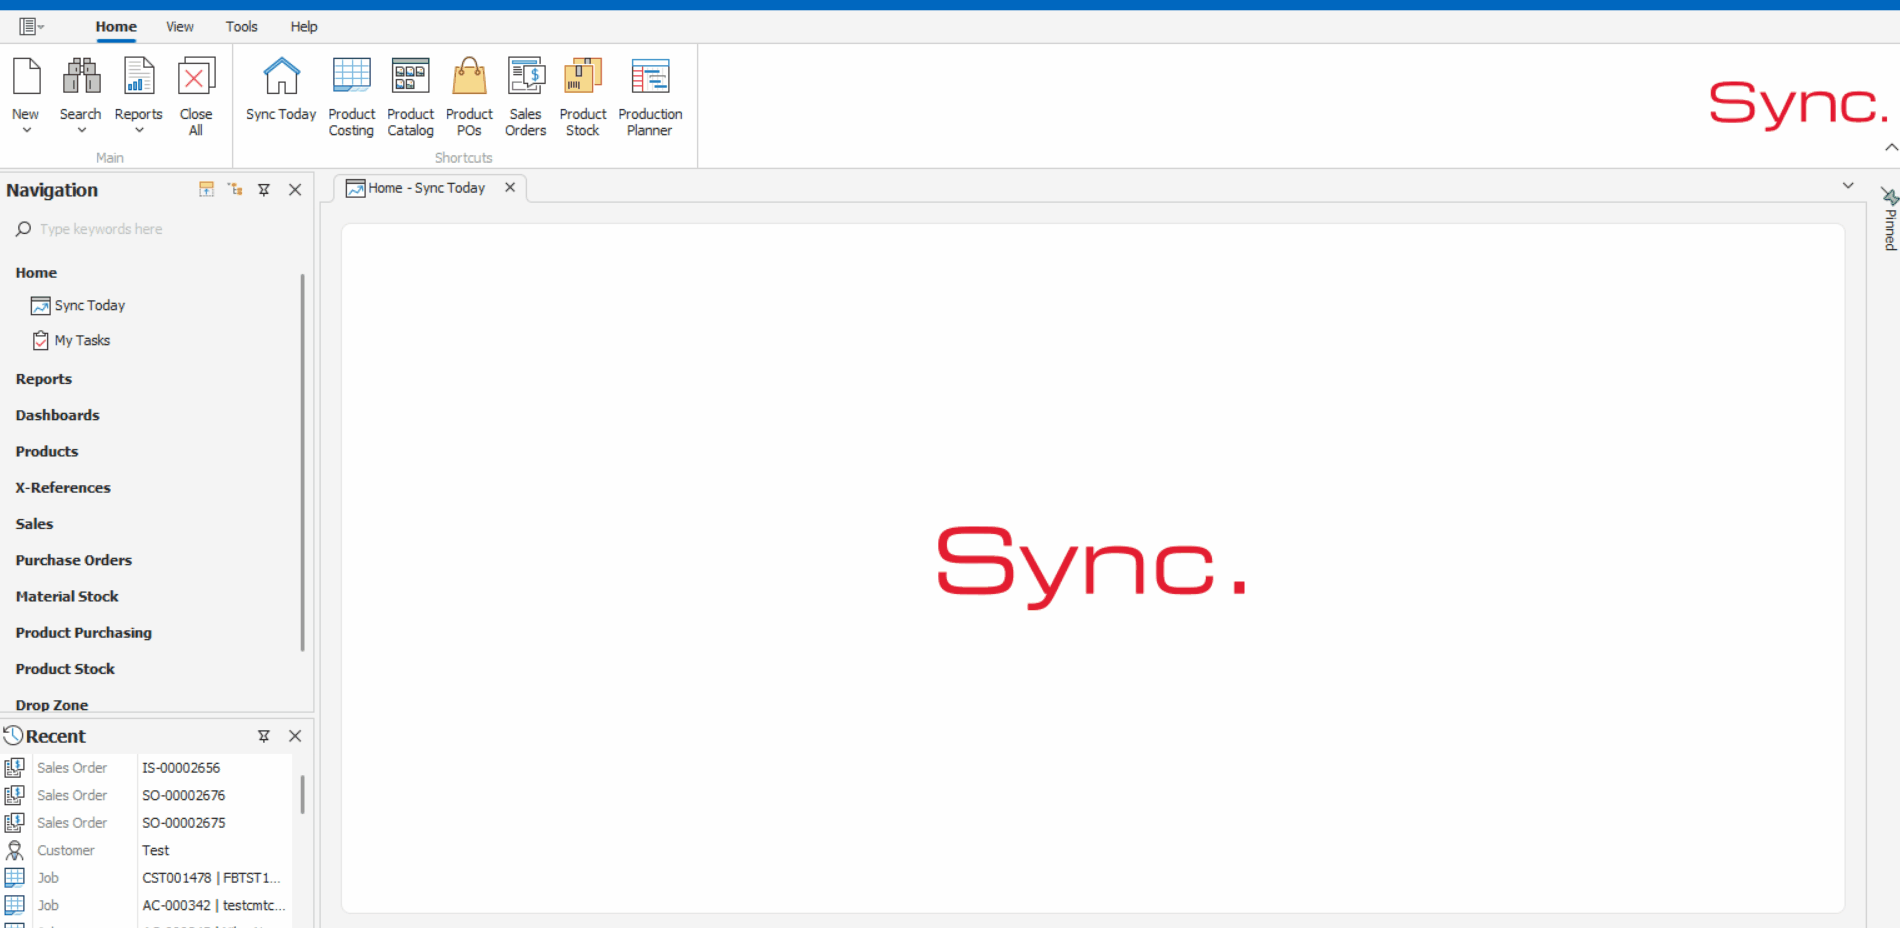This screenshot has width=1900, height=928.
Task: Expand the Products navigation group
Action: click(46, 452)
